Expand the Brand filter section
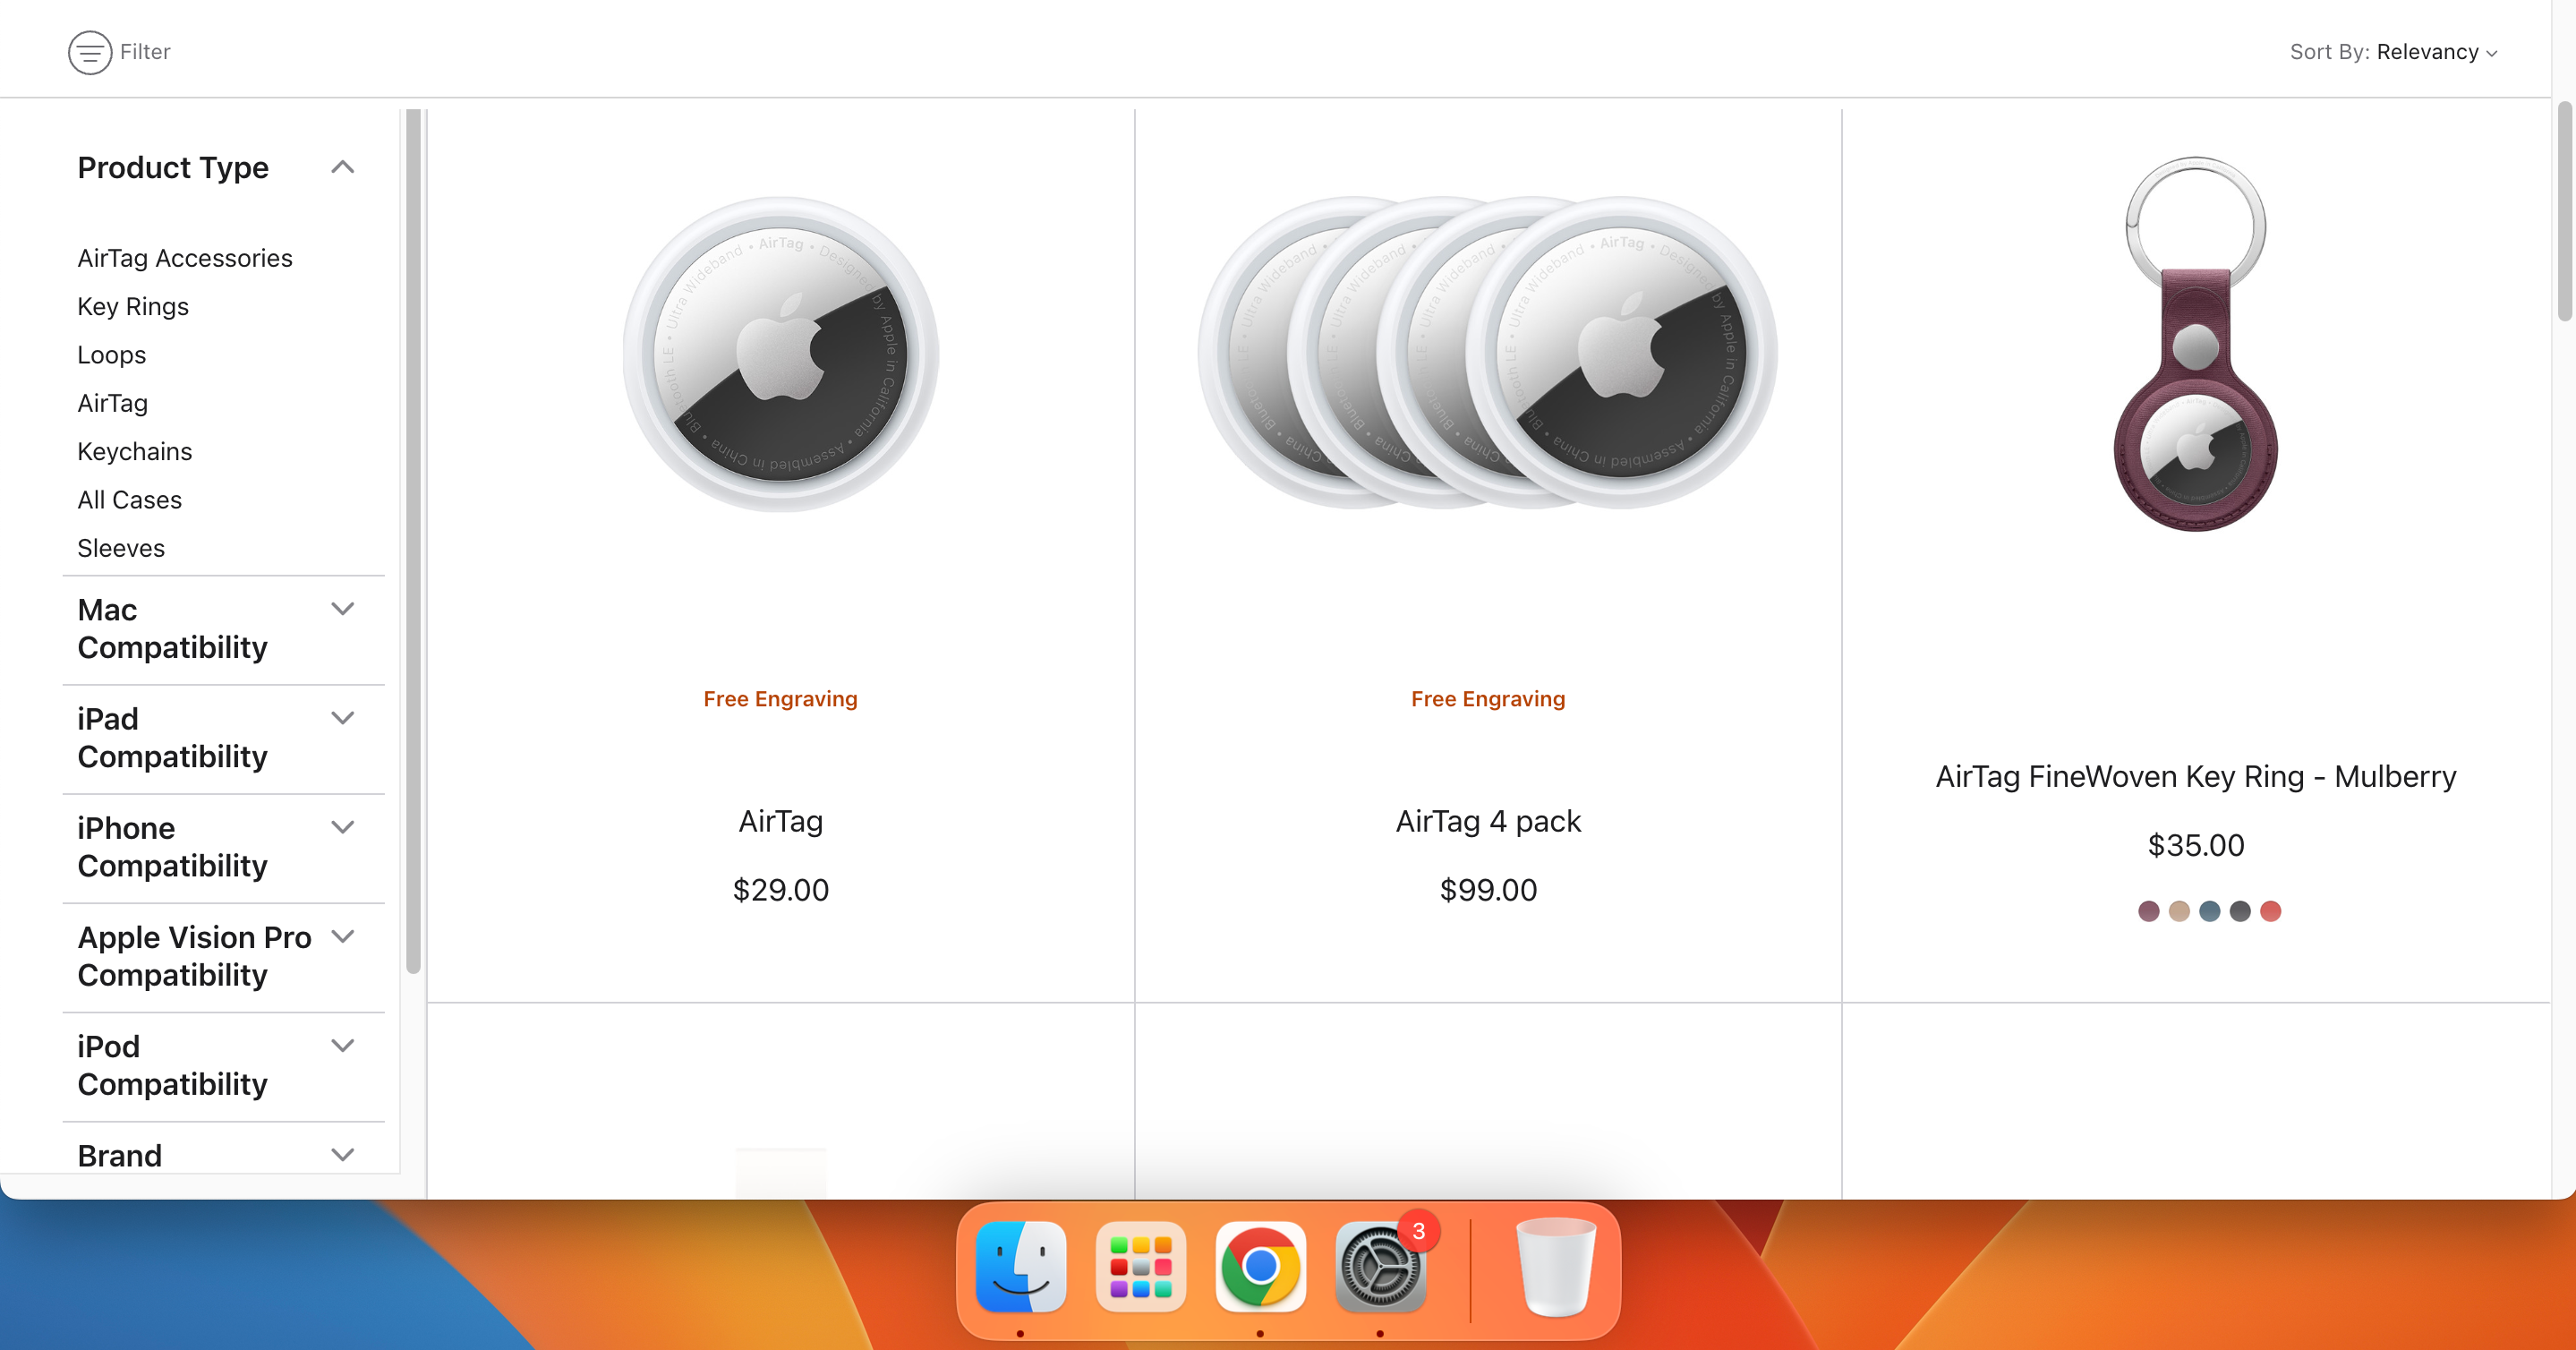Viewport: 2576px width, 1350px height. (343, 1155)
